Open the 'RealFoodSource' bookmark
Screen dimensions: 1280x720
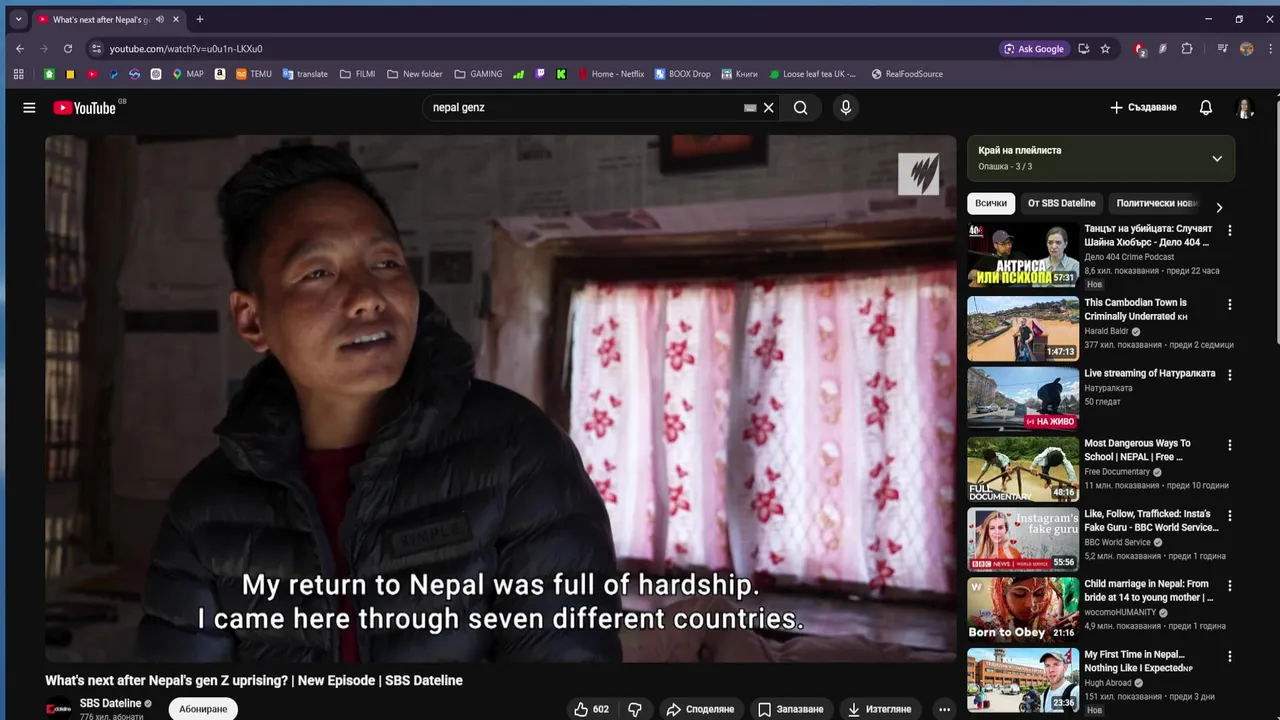907,74
